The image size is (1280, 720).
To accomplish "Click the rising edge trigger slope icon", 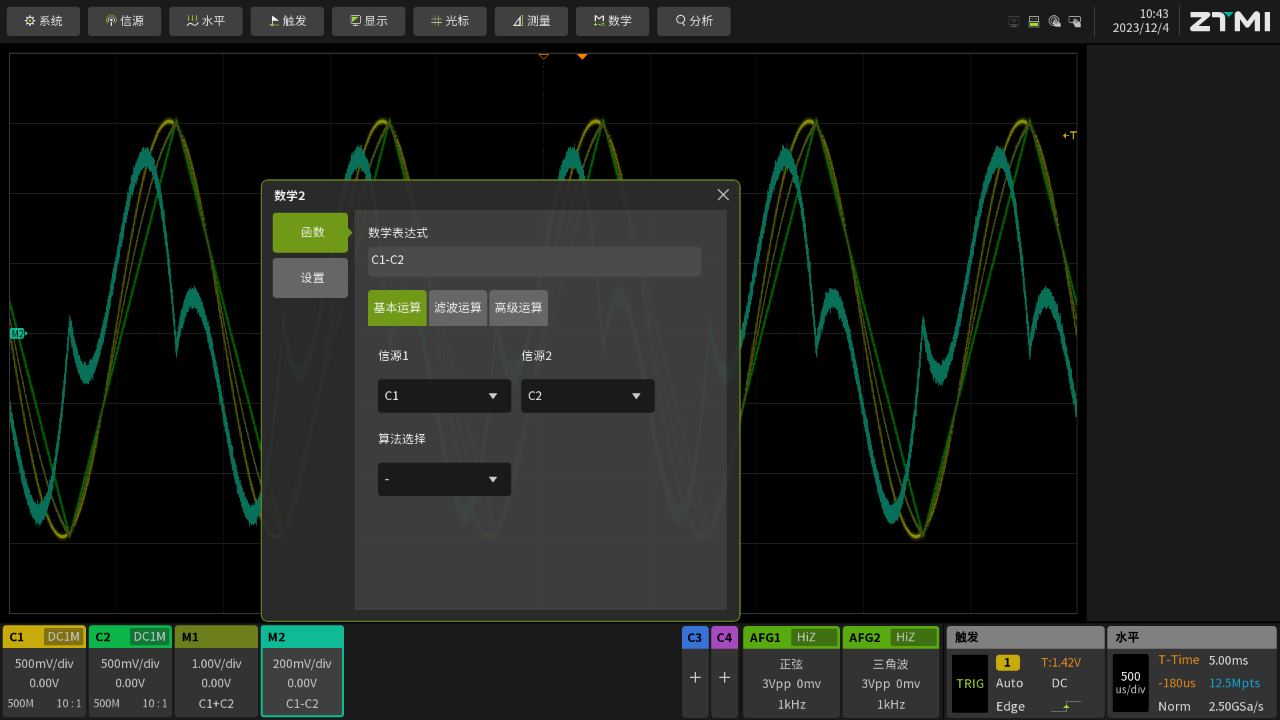I will (1066, 706).
